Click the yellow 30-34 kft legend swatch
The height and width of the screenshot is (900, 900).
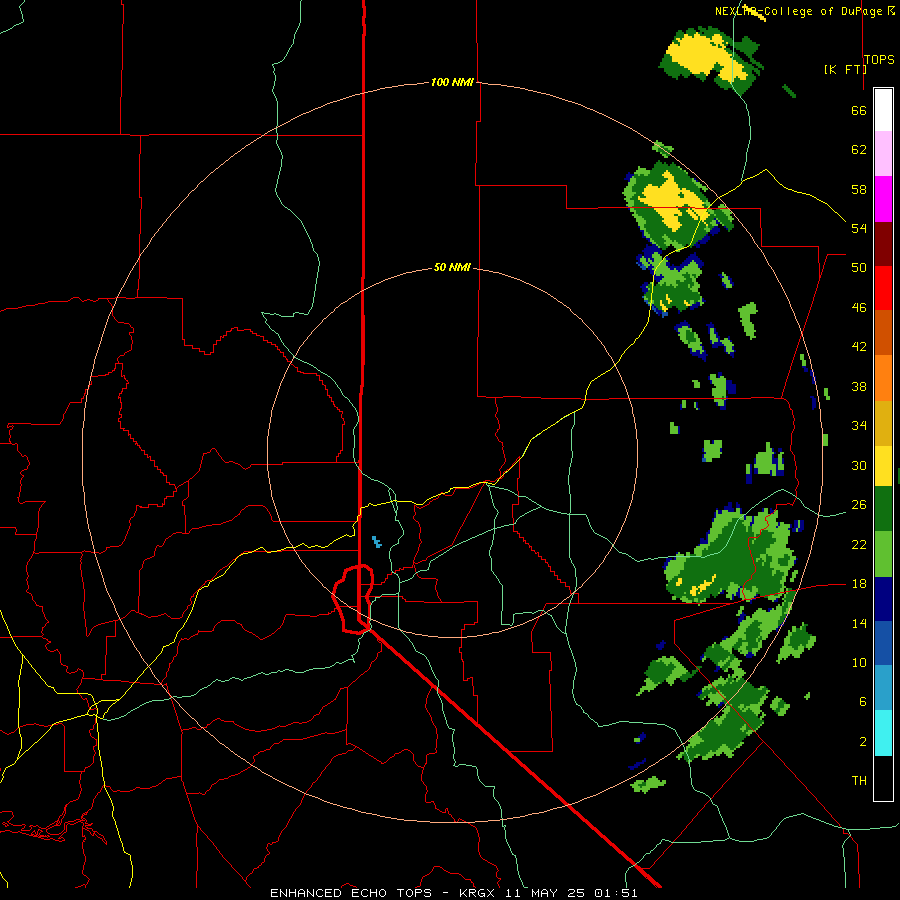(883, 466)
